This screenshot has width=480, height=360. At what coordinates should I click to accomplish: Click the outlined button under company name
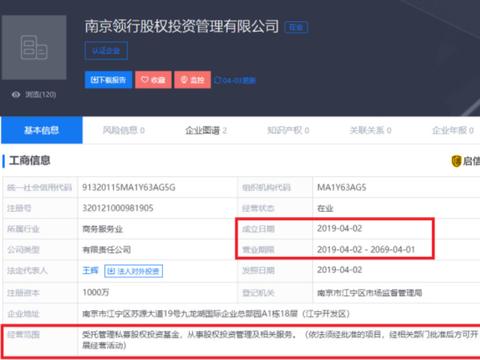106,51
